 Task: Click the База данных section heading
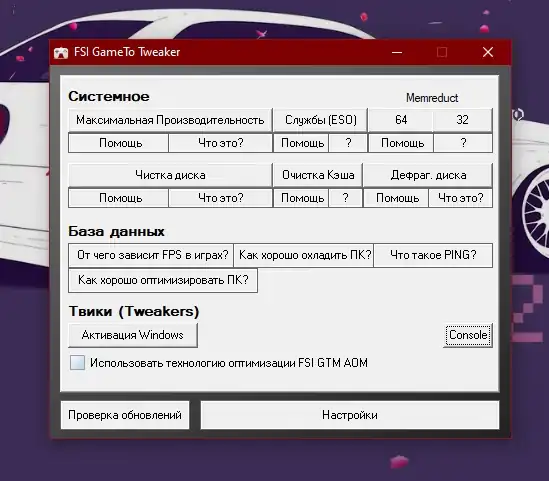tap(116, 231)
